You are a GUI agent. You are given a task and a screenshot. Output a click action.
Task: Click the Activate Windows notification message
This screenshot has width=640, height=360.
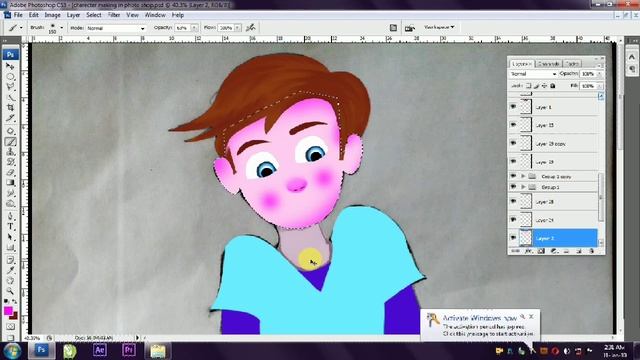click(x=488, y=330)
